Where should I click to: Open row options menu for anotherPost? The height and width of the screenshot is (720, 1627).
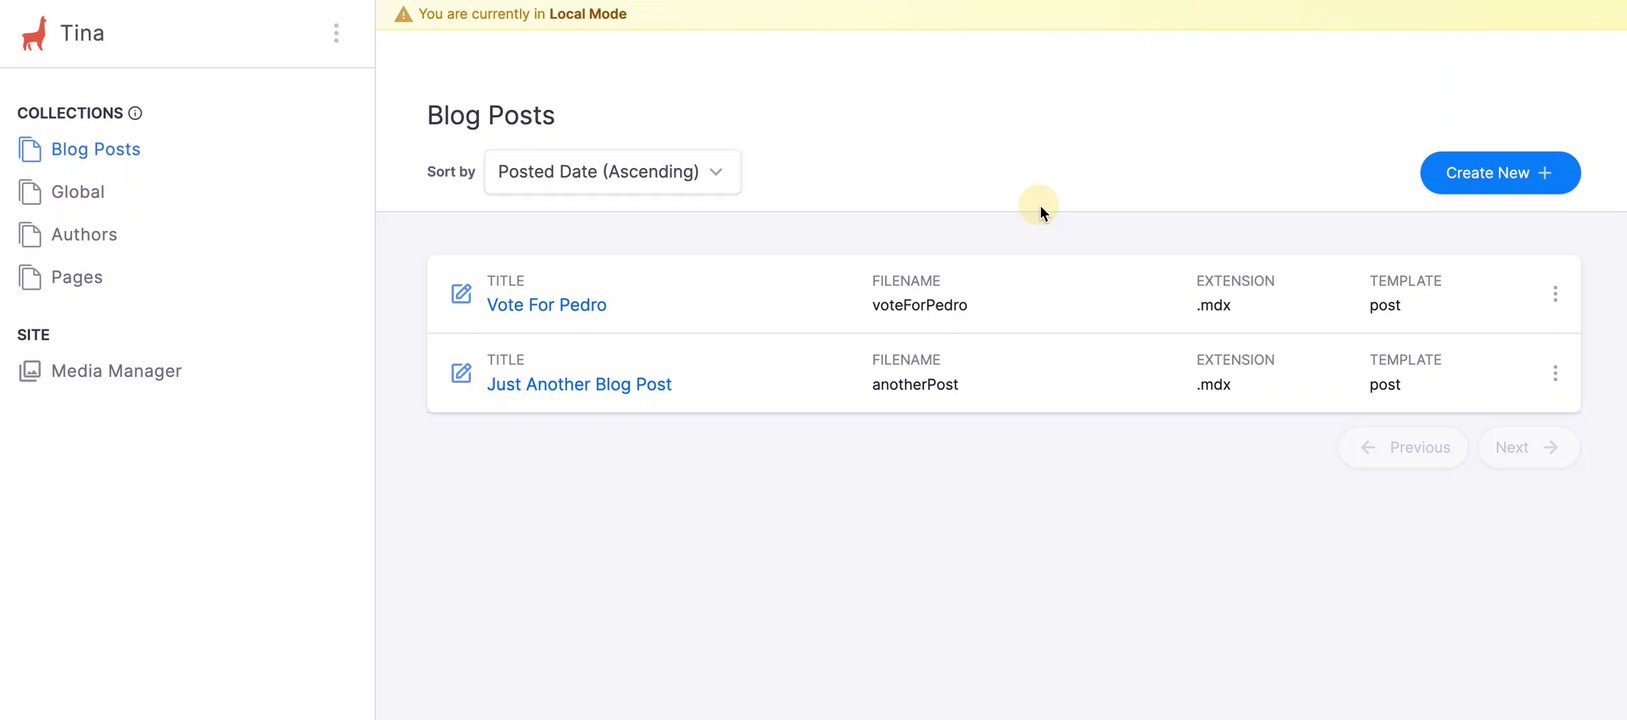coord(1555,373)
